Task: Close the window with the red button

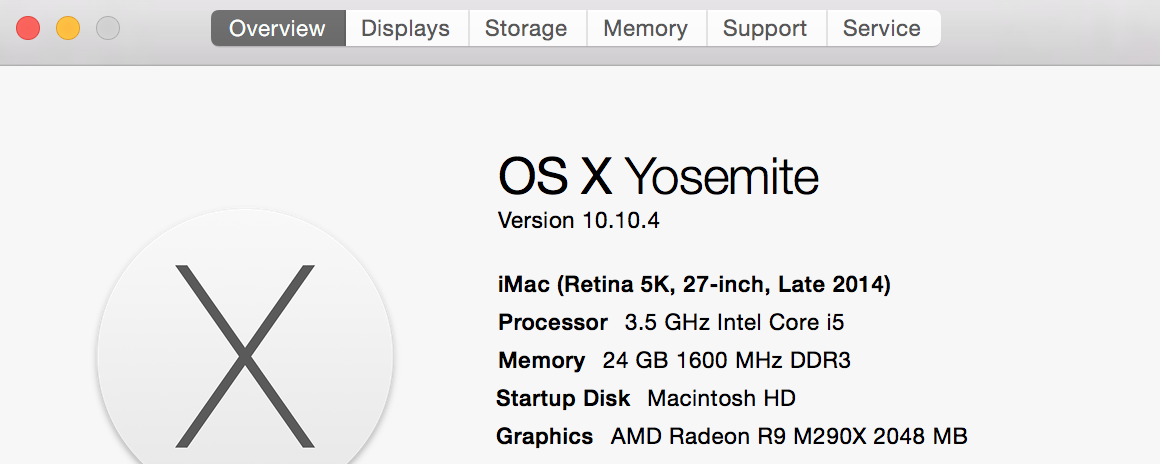Action: tap(28, 29)
